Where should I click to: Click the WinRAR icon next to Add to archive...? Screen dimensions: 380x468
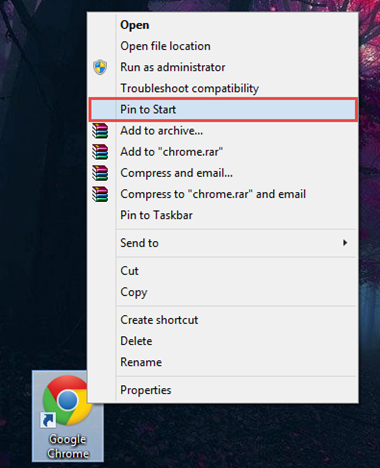point(100,131)
